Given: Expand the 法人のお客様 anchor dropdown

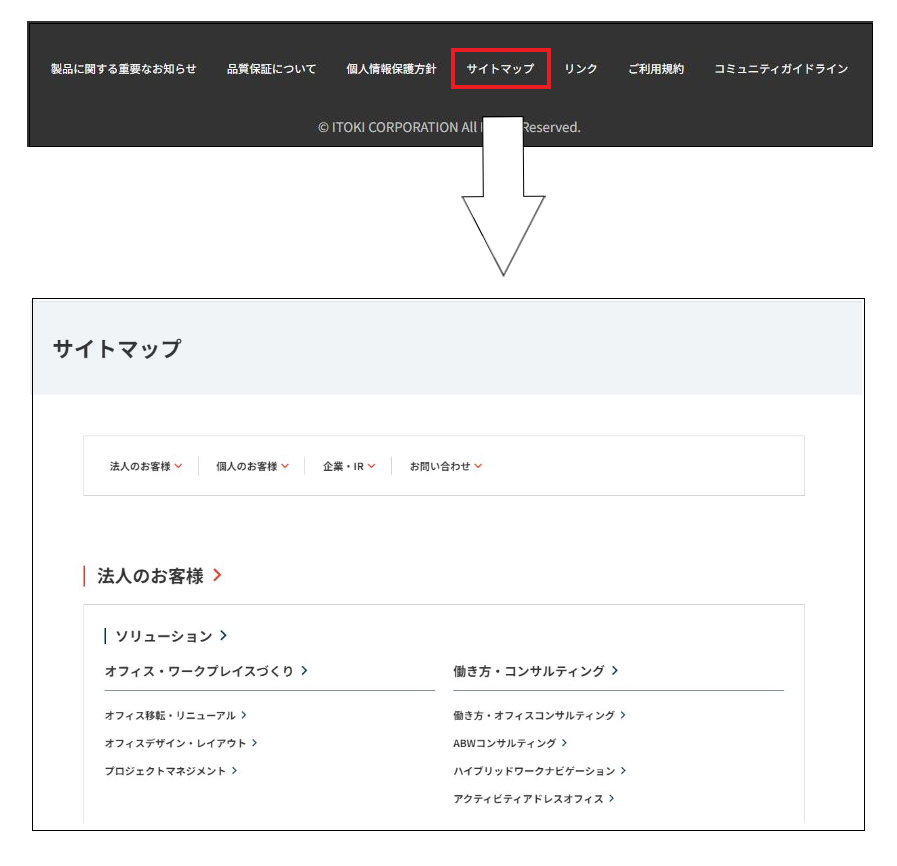Looking at the screenshot, I should tap(146, 466).
